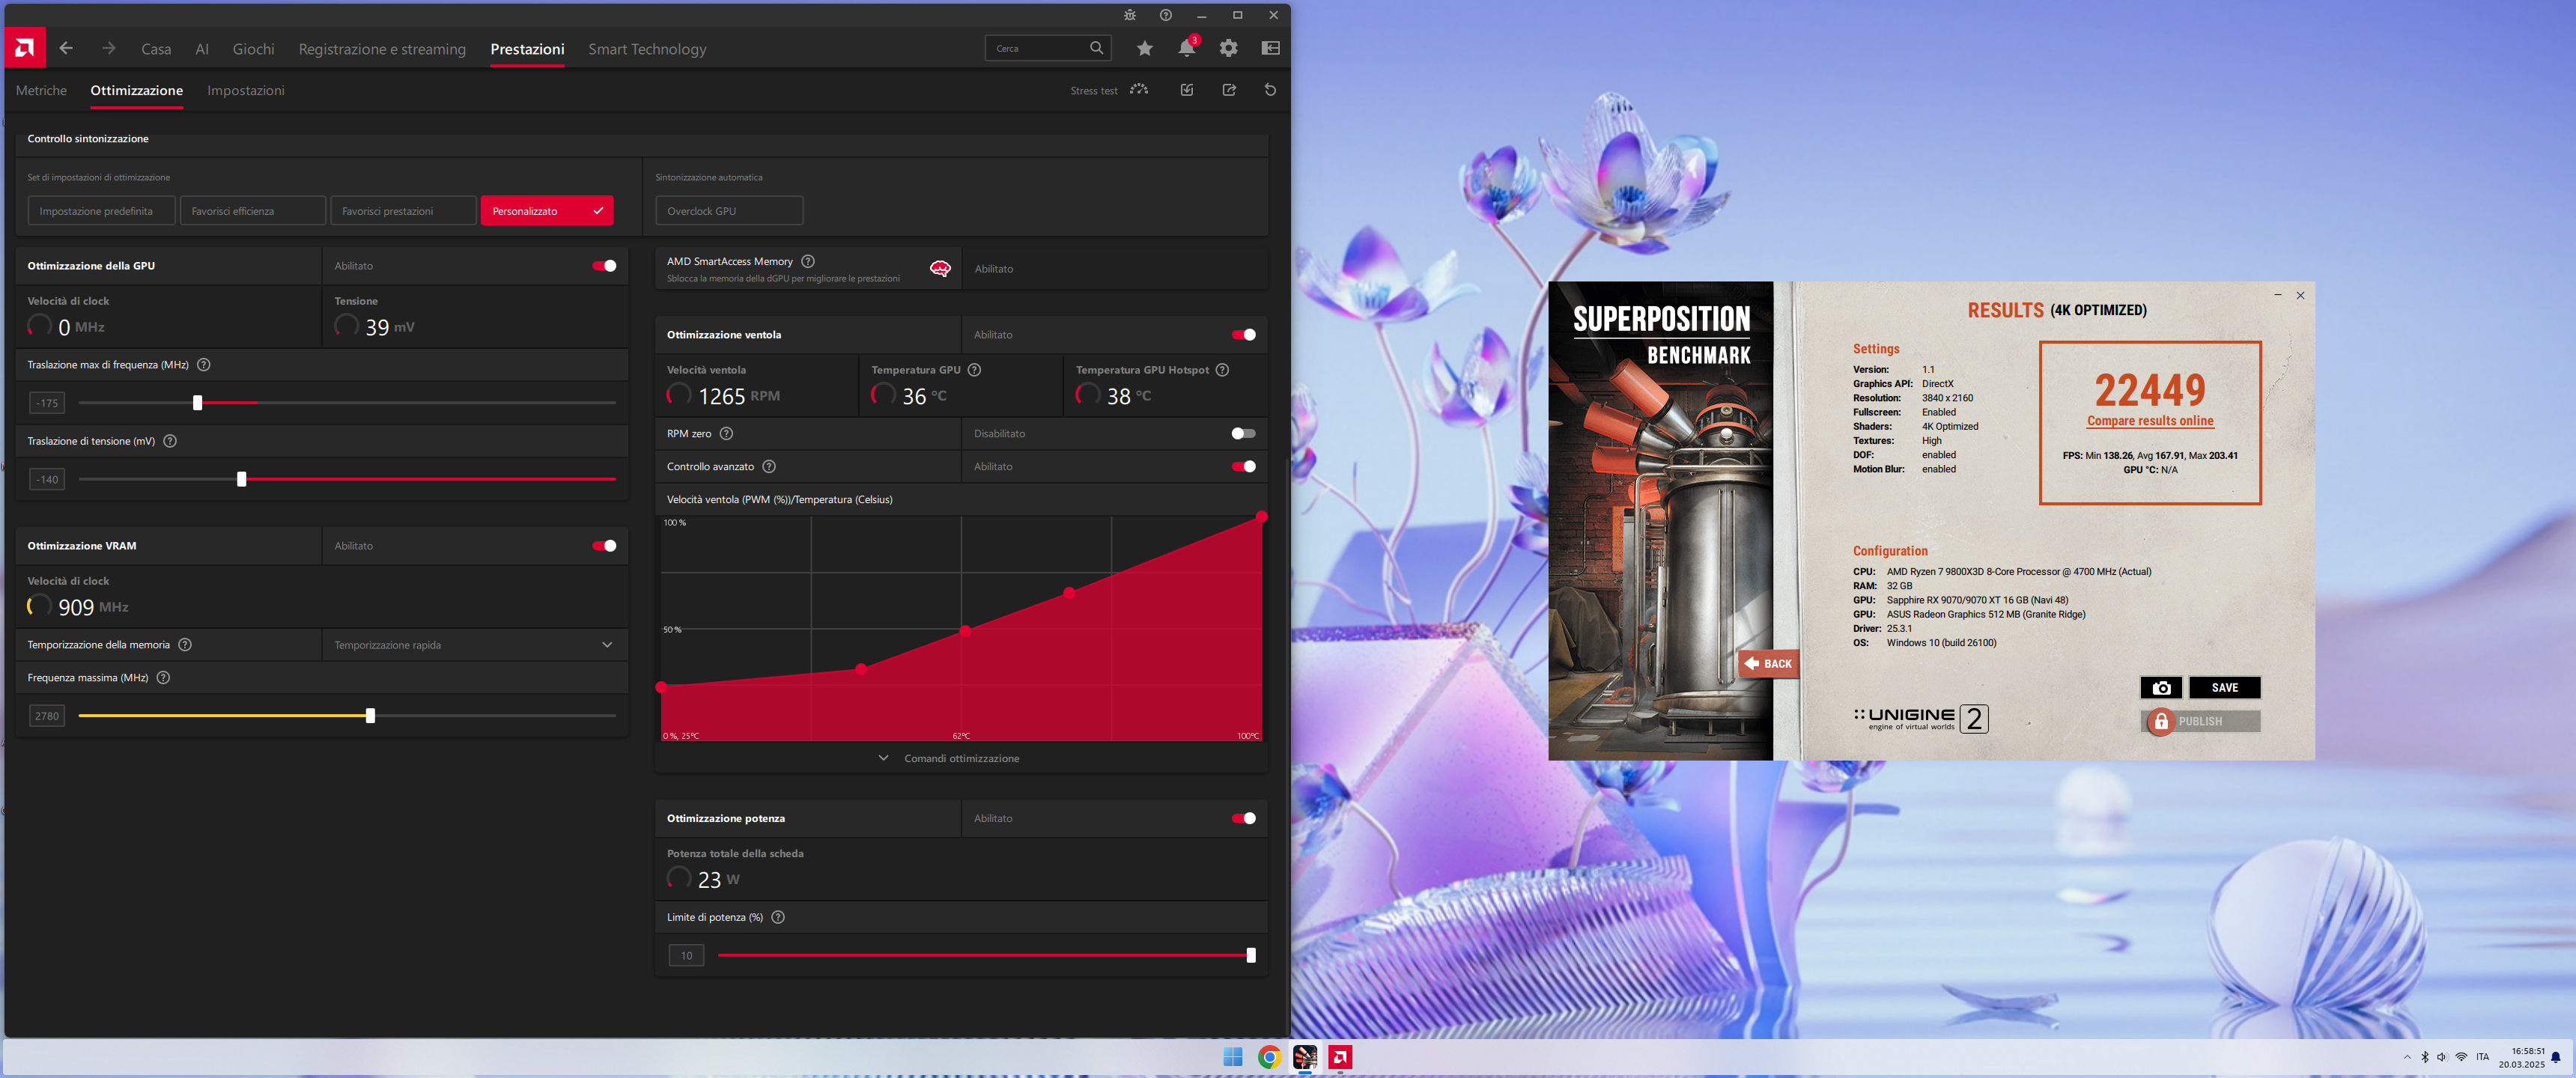
Task: Select Personalizzato preset
Action: point(547,211)
